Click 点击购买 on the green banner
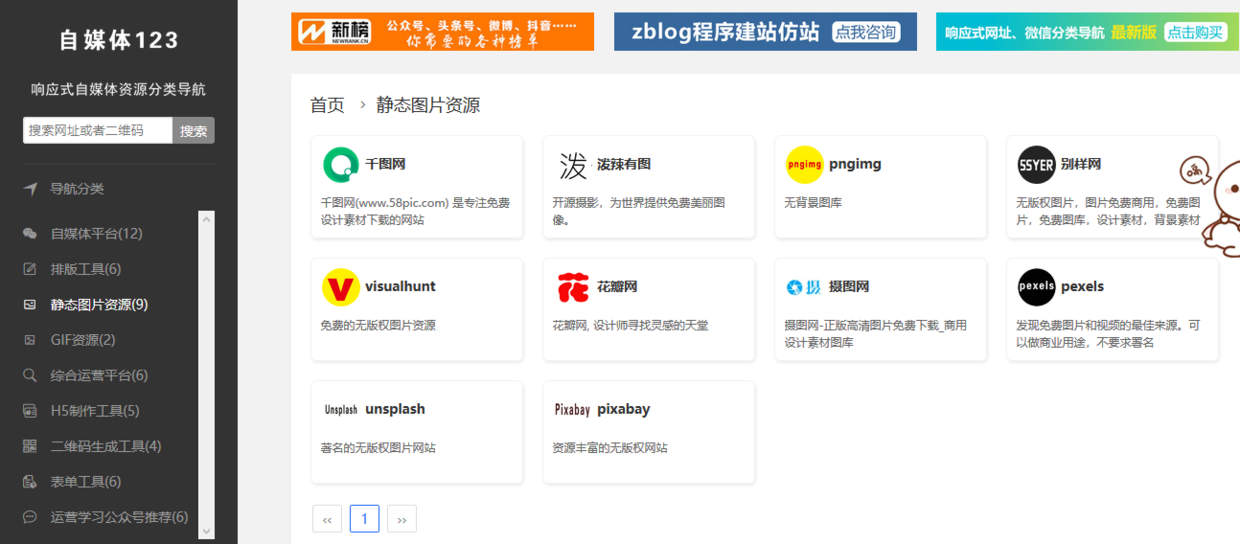The image size is (1240, 544). click(1195, 32)
